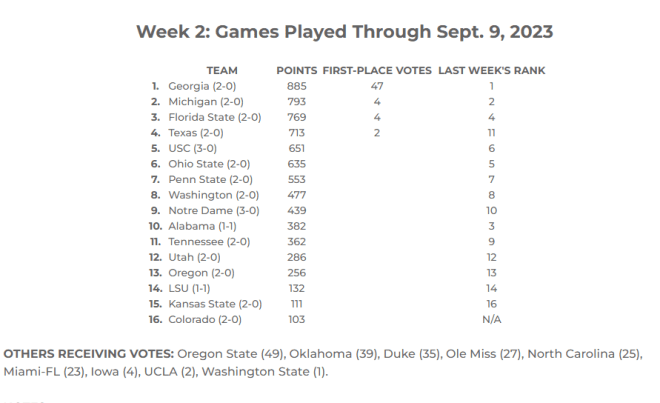The image size is (660, 403).
Task: Click Michigan (2-0) team name
Action: [206, 101]
